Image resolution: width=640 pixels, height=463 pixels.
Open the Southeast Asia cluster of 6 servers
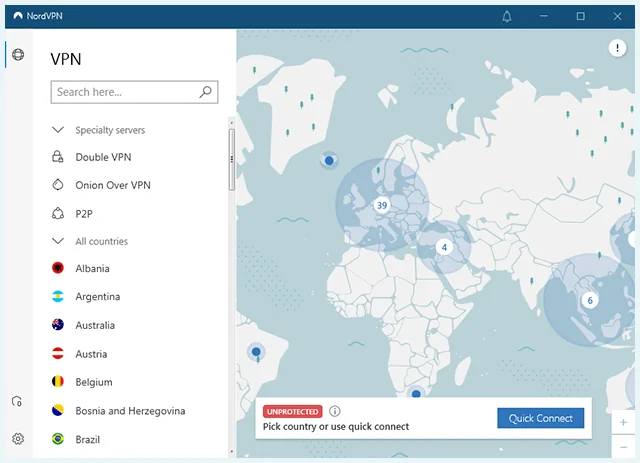tap(590, 301)
